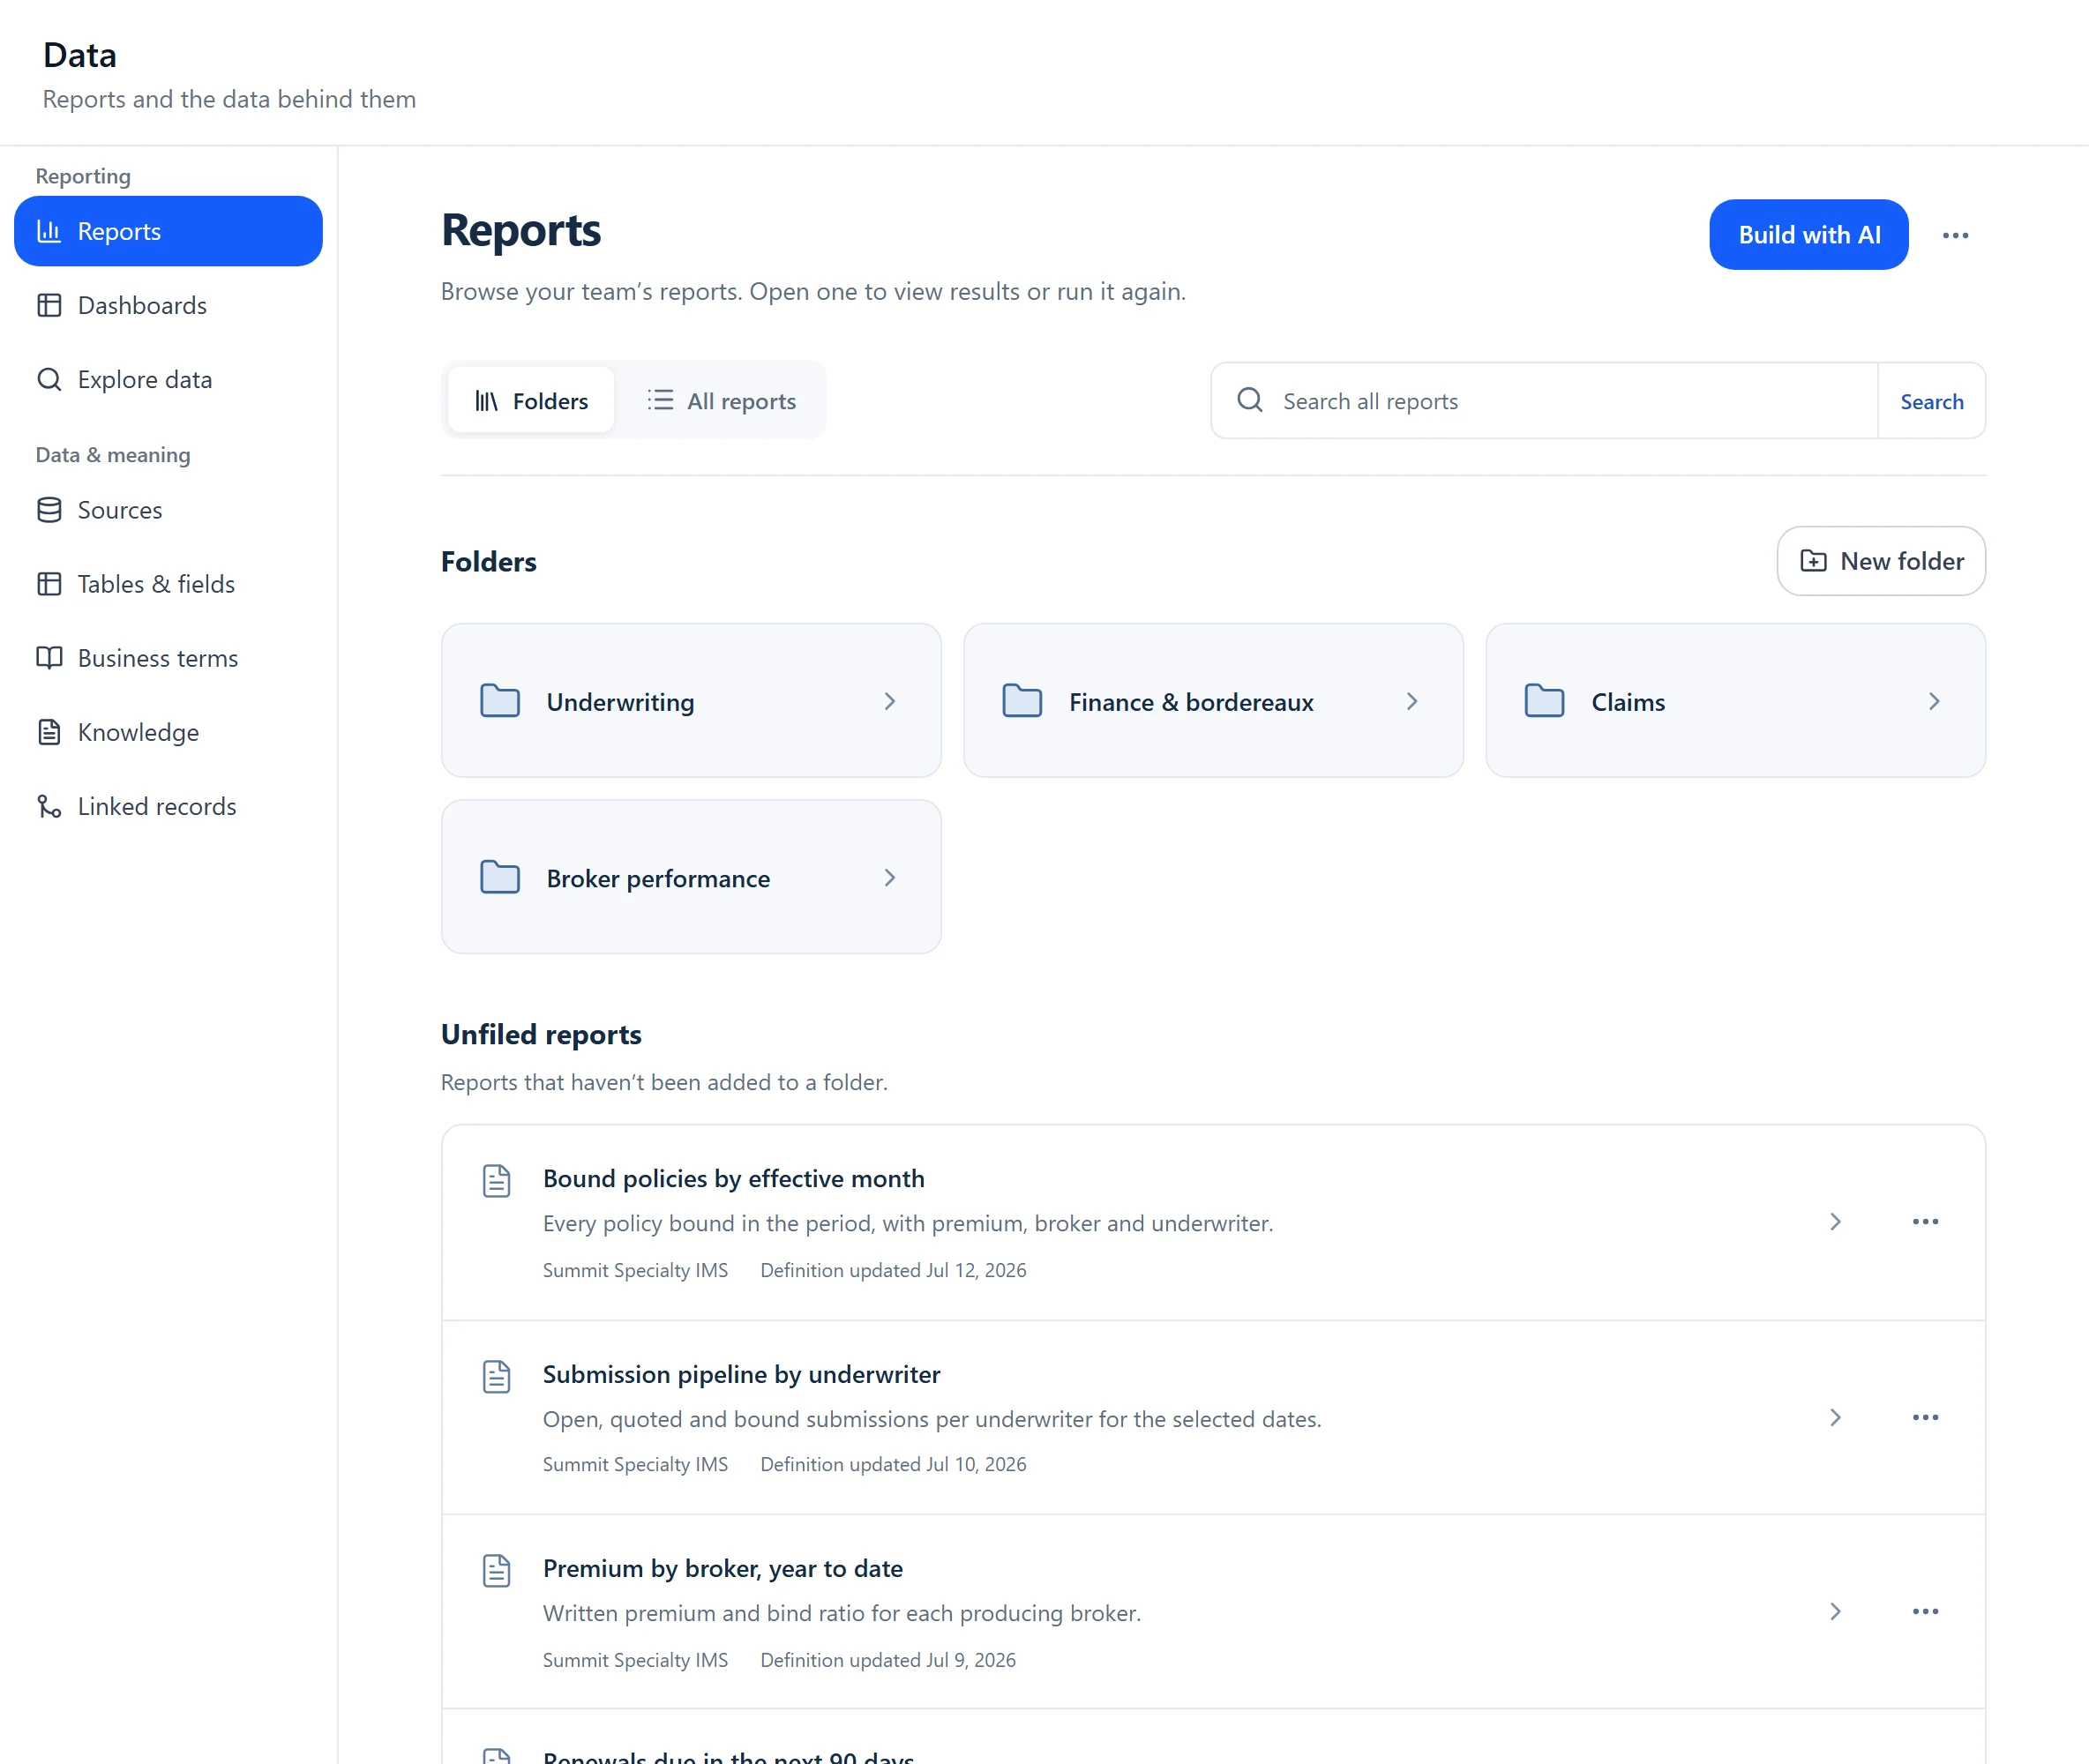Click 'Open, quoted and bound submissions' description
This screenshot has height=1764, width=2089.
pyautogui.click(x=932, y=1419)
